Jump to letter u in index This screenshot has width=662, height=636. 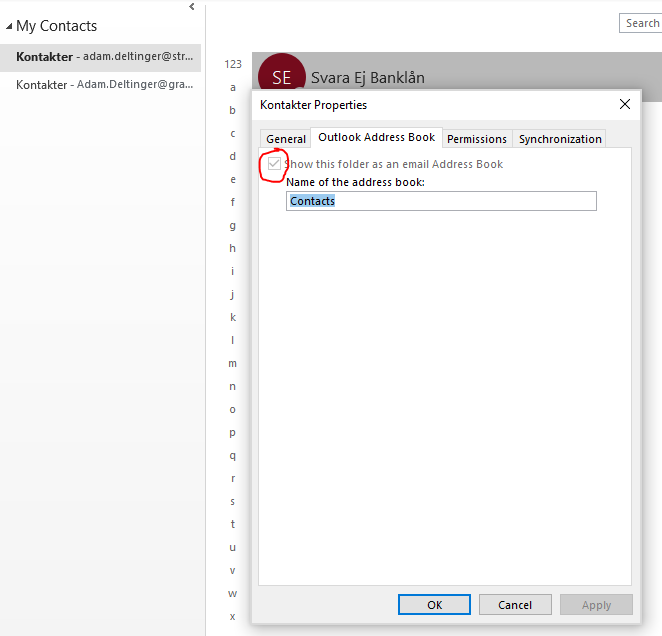[233, 548]
